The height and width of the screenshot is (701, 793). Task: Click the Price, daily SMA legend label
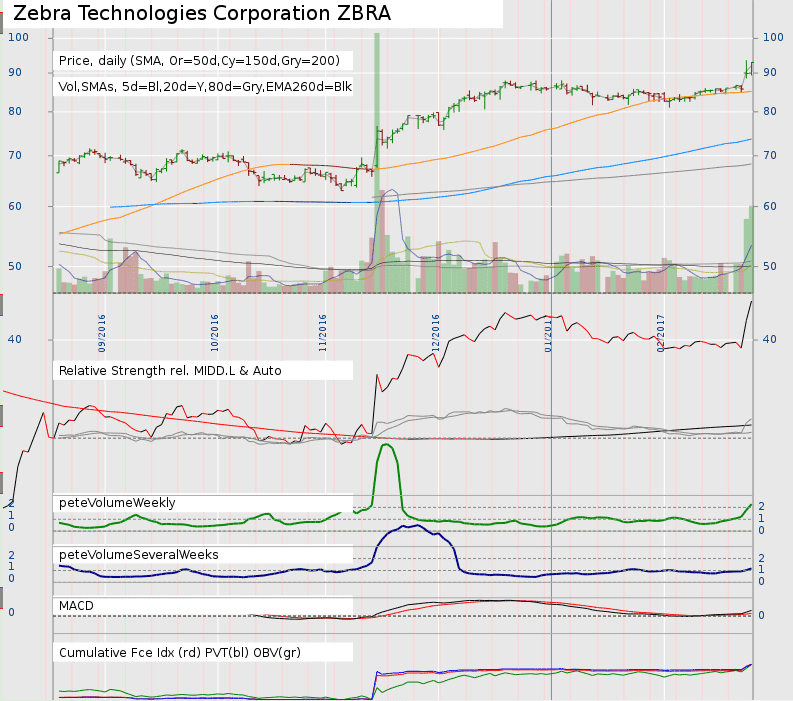(199, 61)
